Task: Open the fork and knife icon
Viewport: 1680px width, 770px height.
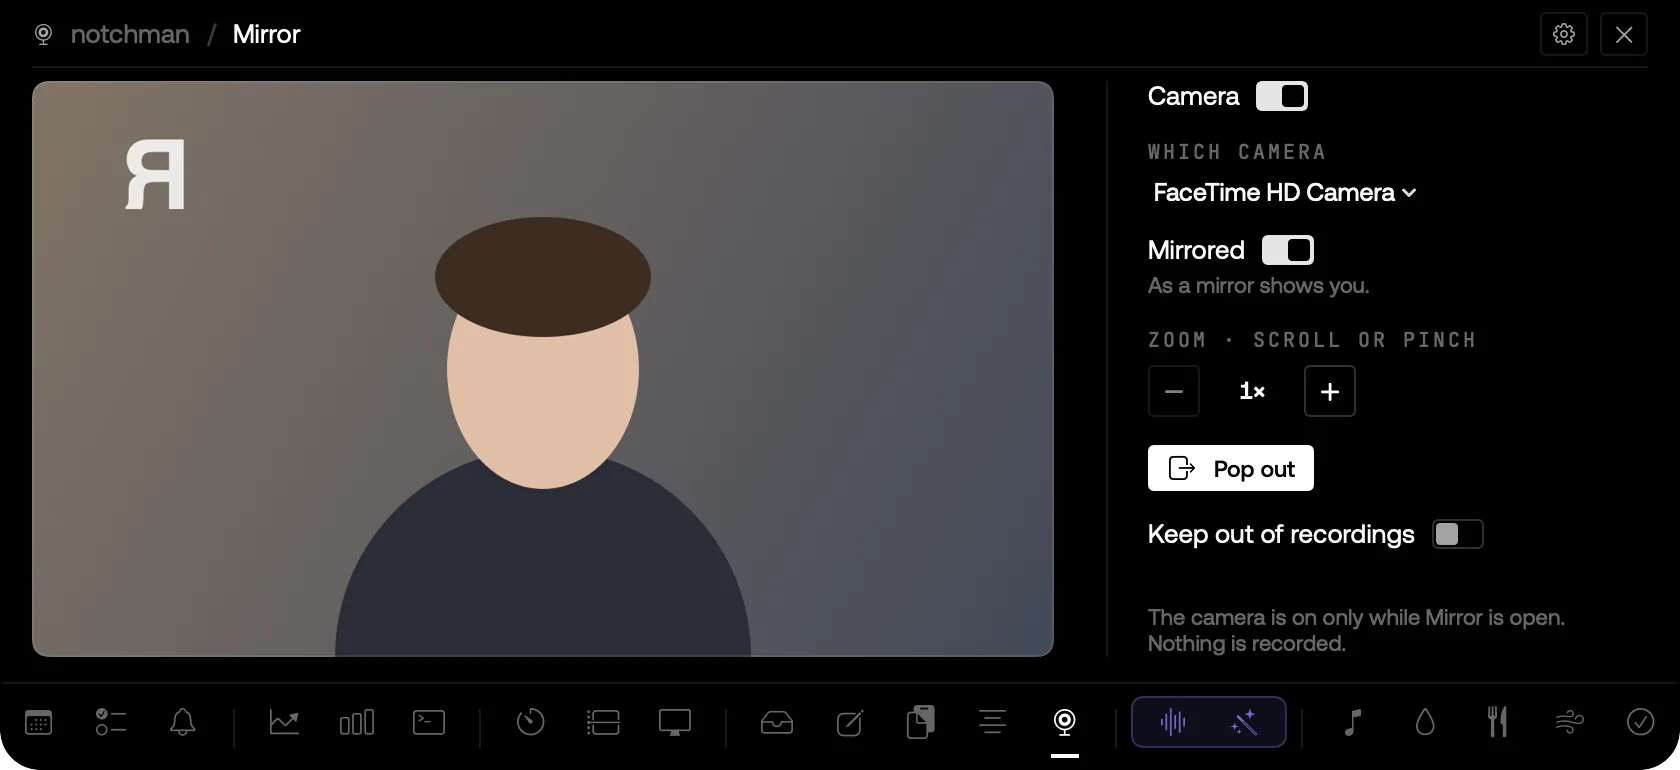Action: (1497, 722)
